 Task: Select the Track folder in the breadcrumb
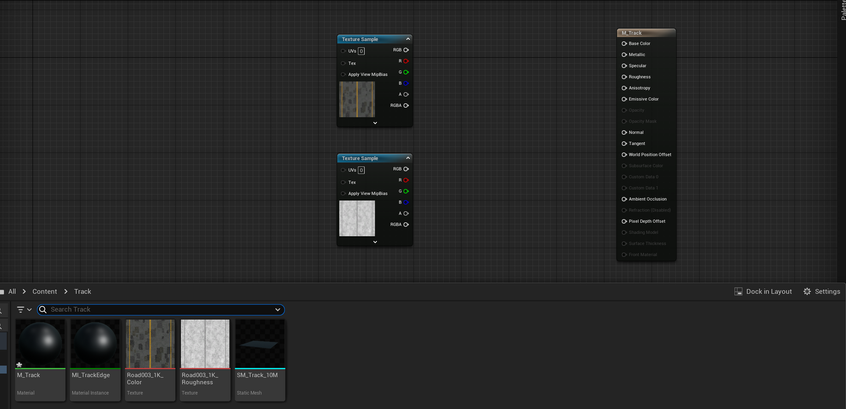point(82,292)
